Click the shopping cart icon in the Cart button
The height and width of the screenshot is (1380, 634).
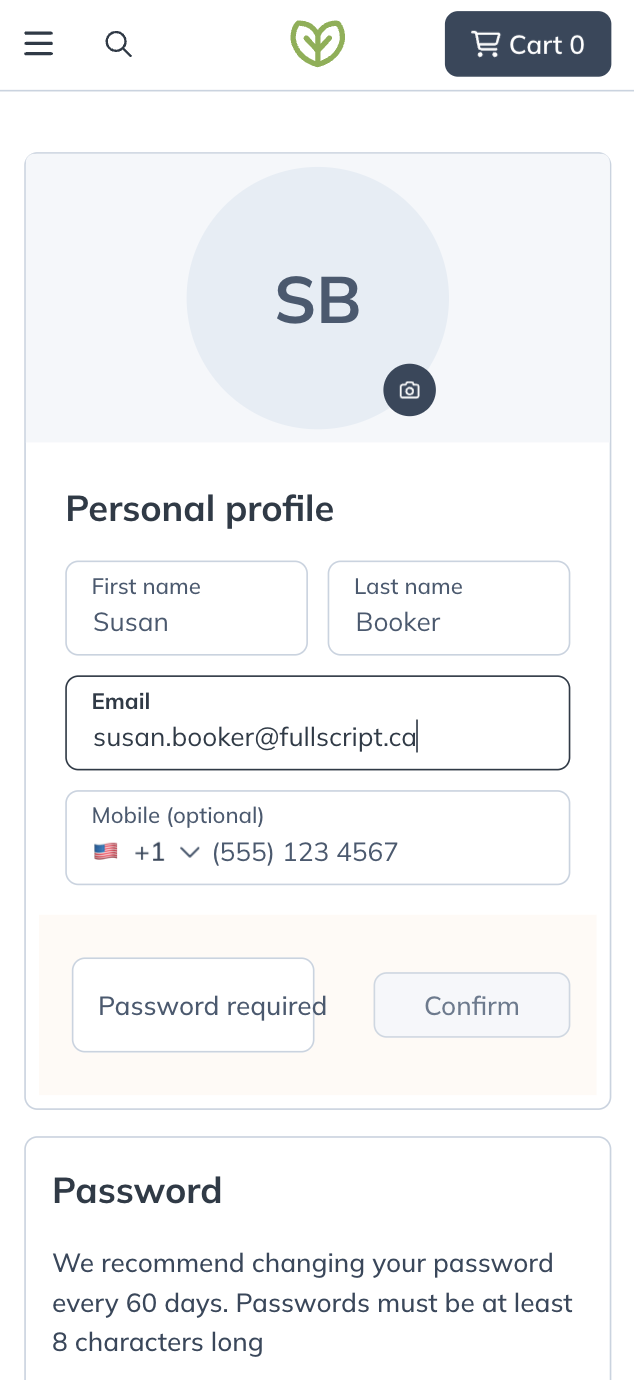pyautogui.click(x=486, y=43)
